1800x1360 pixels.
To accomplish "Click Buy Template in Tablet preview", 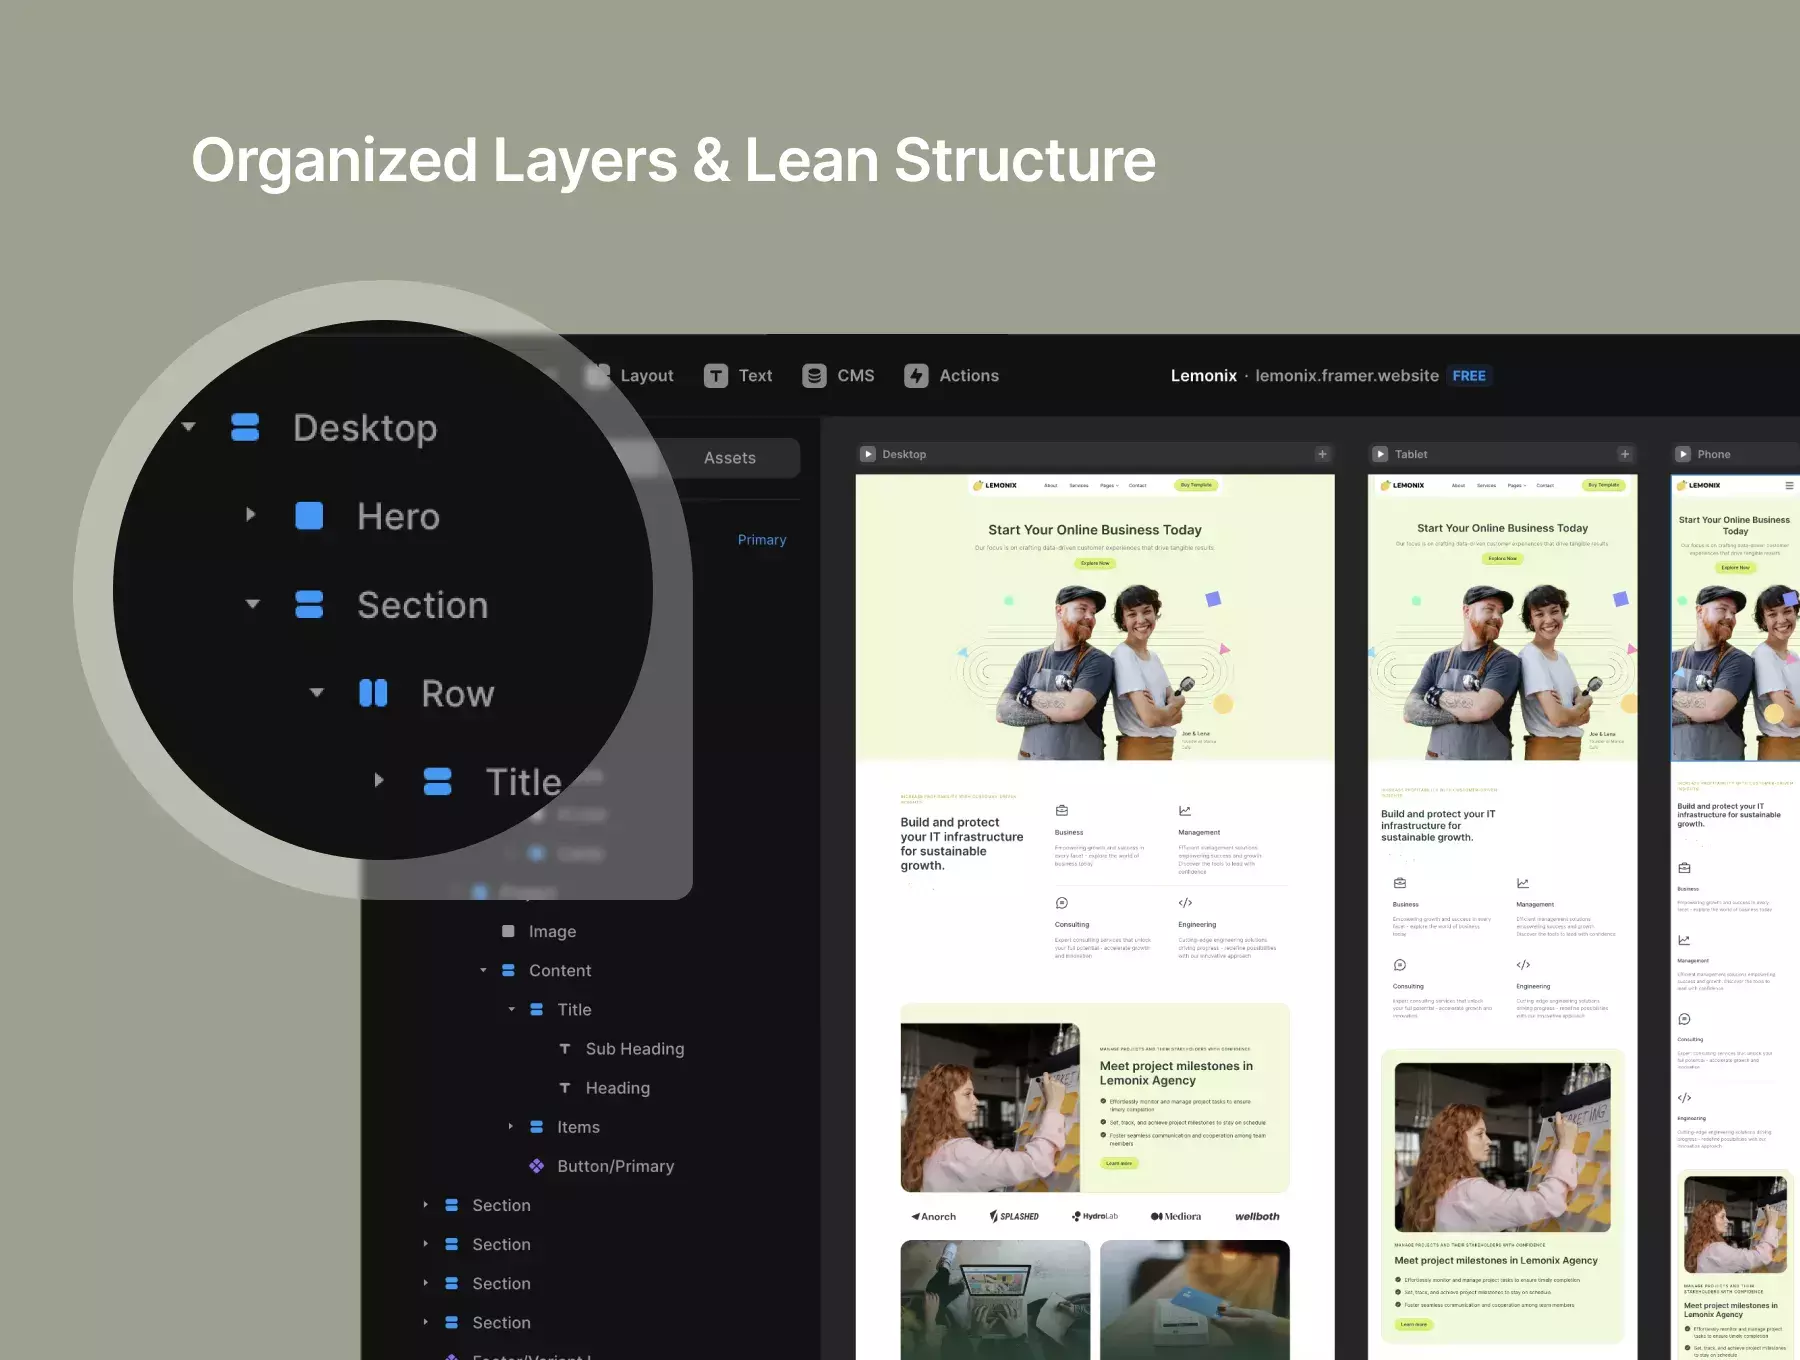I will click(x=1604, y=485).
